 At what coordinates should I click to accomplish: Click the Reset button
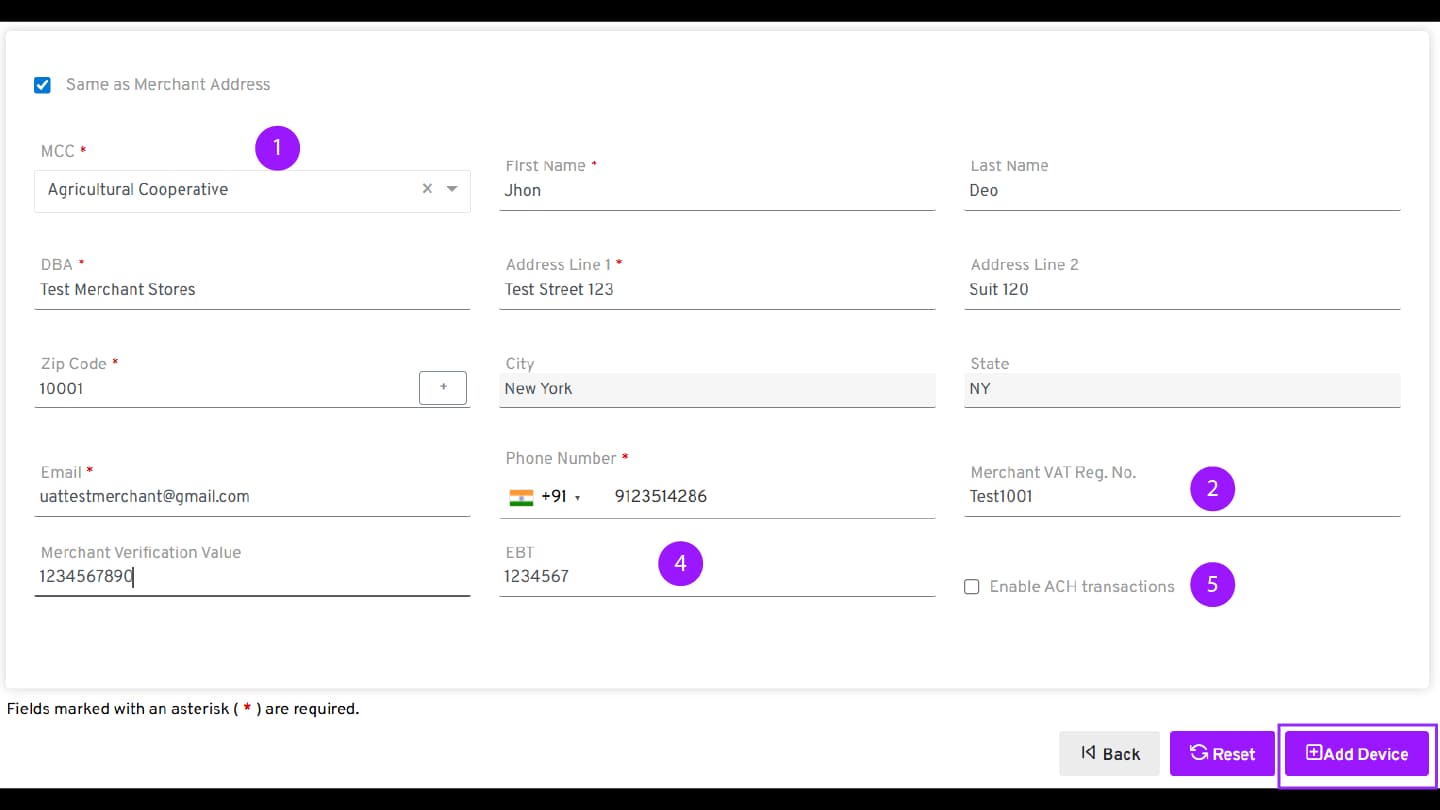point(1222,754)
